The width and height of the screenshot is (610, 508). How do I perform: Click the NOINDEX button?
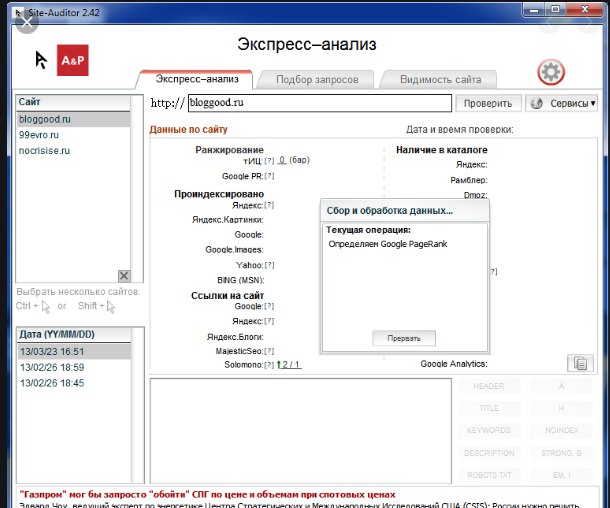pyautogui.click(x=561, y=430)
